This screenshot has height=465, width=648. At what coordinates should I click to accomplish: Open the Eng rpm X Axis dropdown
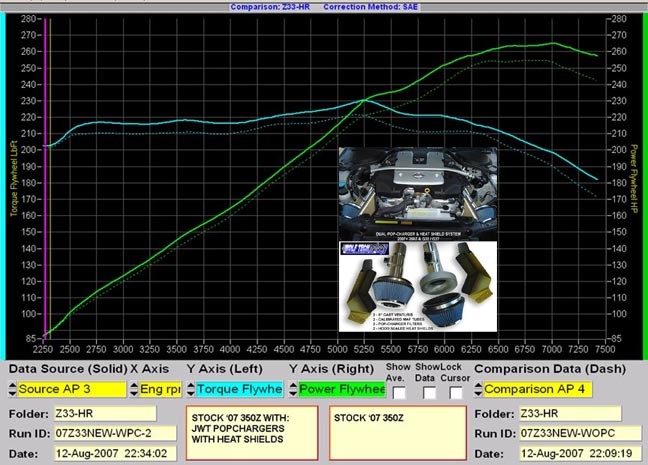click(161, 389)
